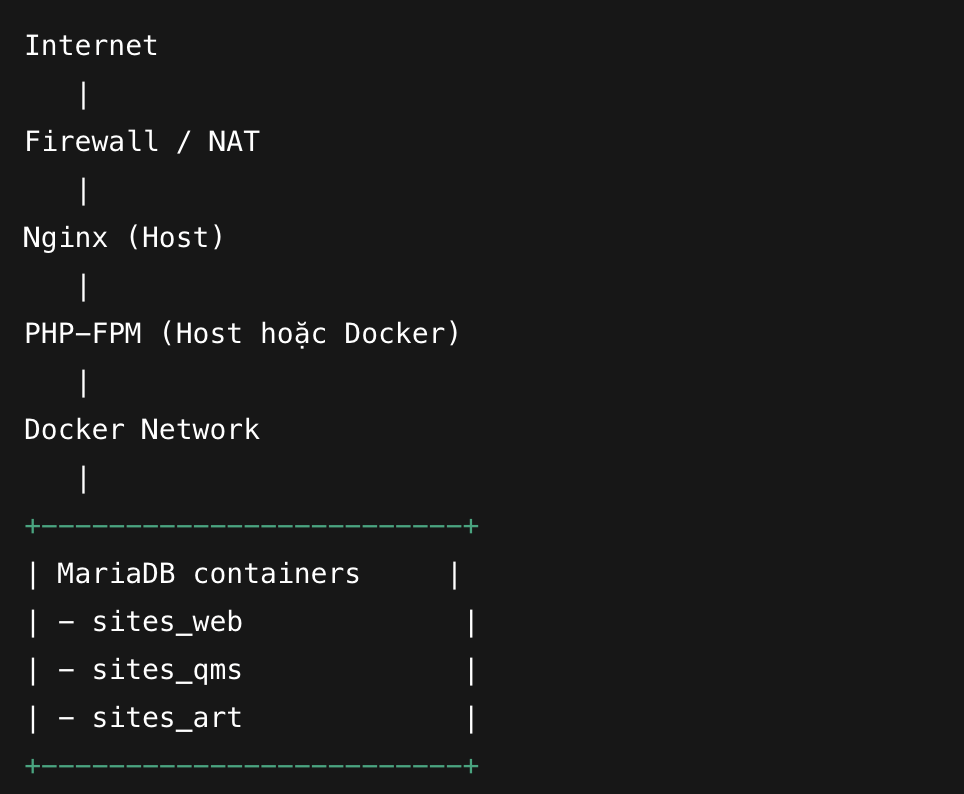Click "Docker)" on the PHP-FPM line
Screen dimensions: 964x794
coord(402,334)
